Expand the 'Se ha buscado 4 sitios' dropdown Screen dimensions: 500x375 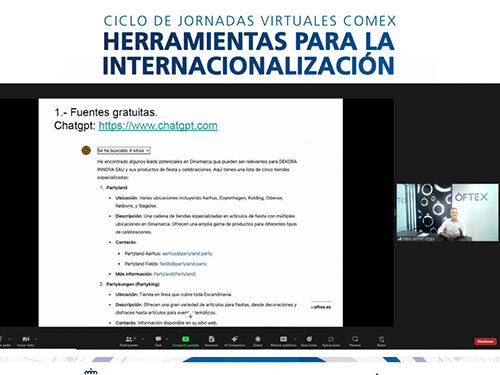(x=124, y=151)
